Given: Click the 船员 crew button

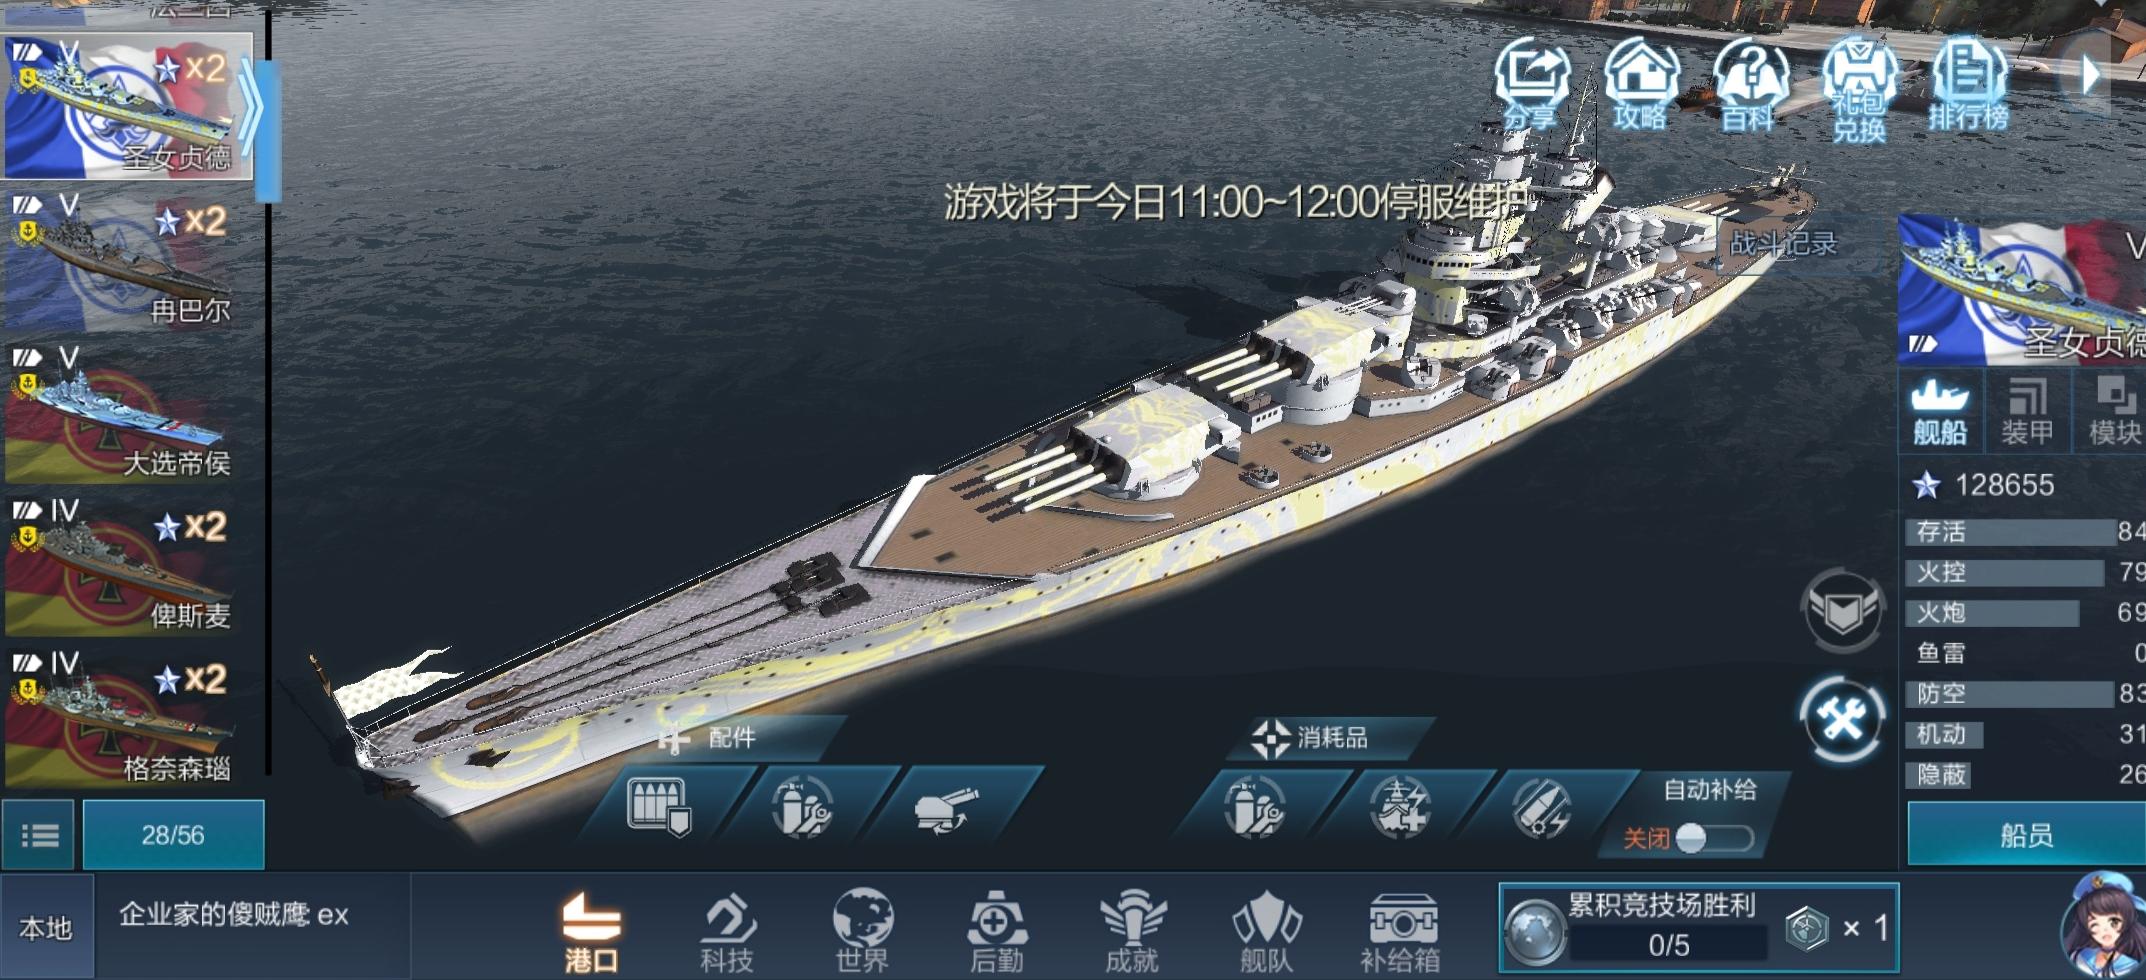Looking at the screenshot, I should 2026,835.
